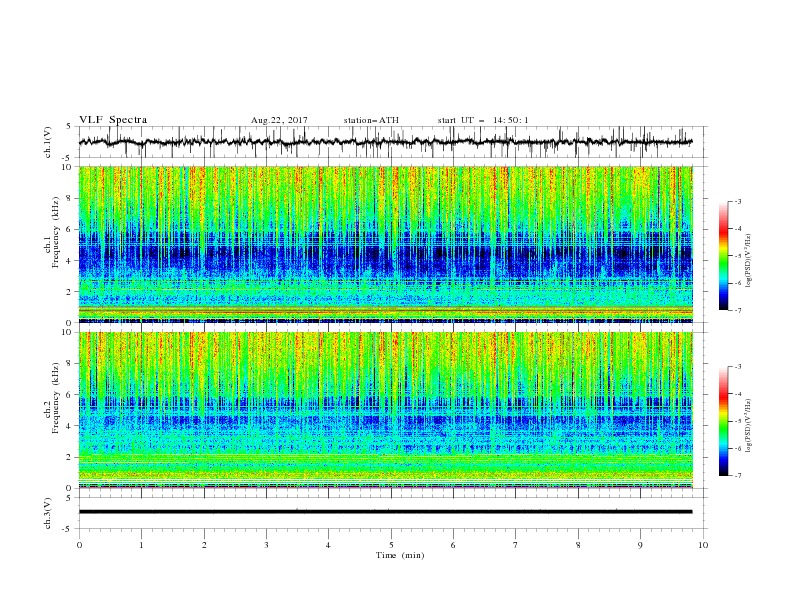Viewport: 792px width, 612px height.
Task: Click time axis tick label "8"
Action: point(578,545)
